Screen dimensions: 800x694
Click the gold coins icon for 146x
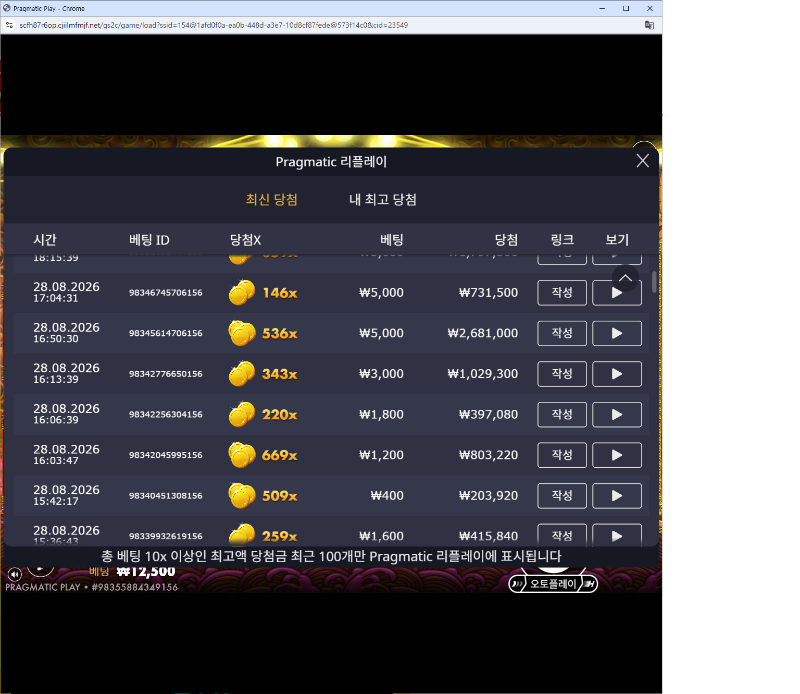pos(242,292)
